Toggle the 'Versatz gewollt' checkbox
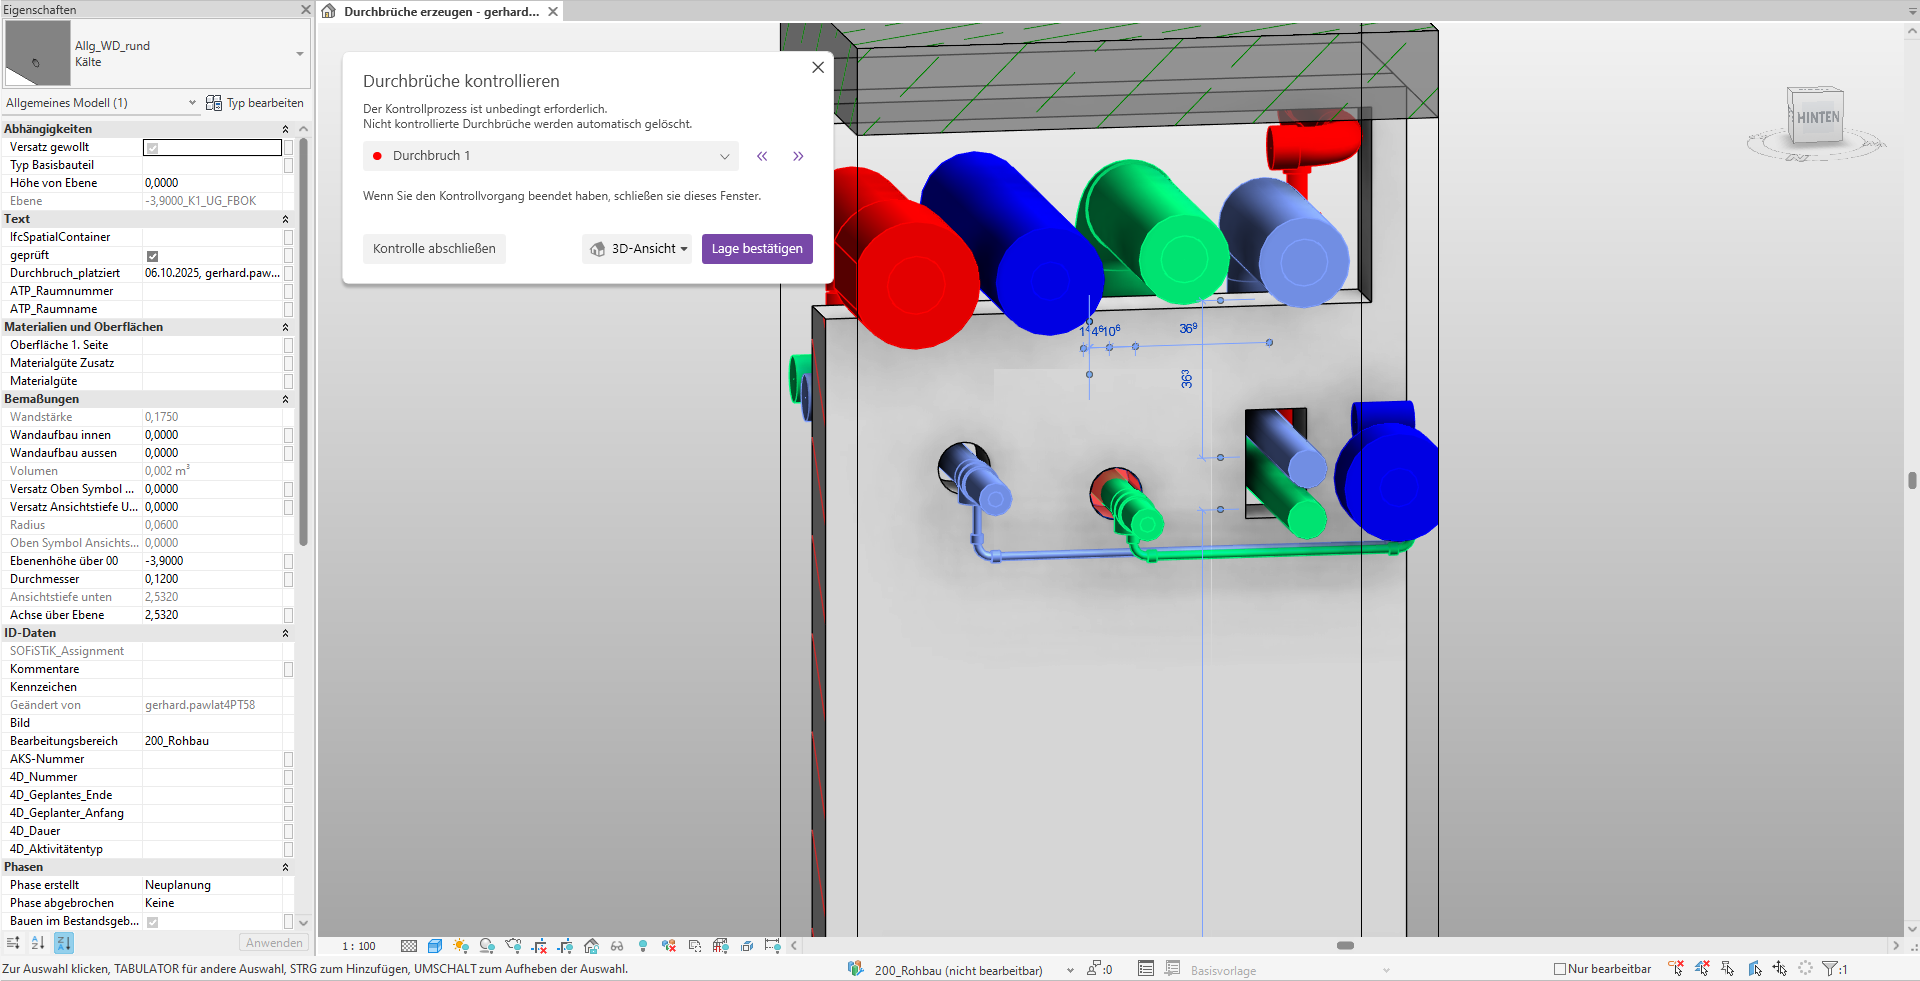Screen dimensions: 1920x981 tap(153, 148)
